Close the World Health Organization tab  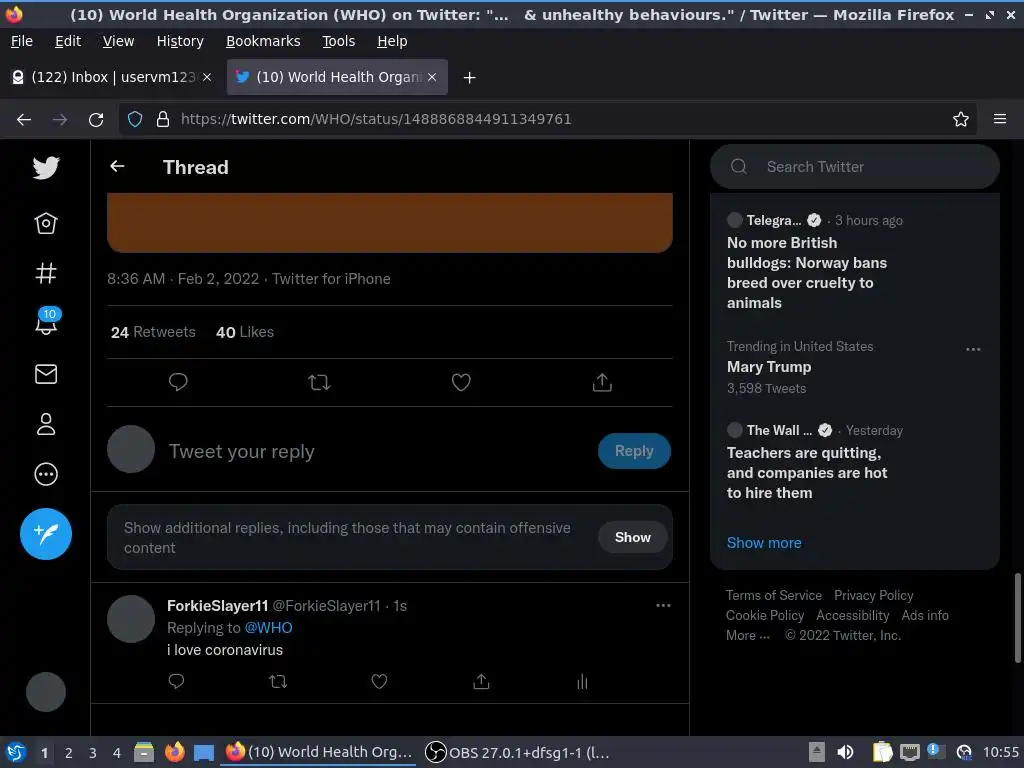coord(432,77)
